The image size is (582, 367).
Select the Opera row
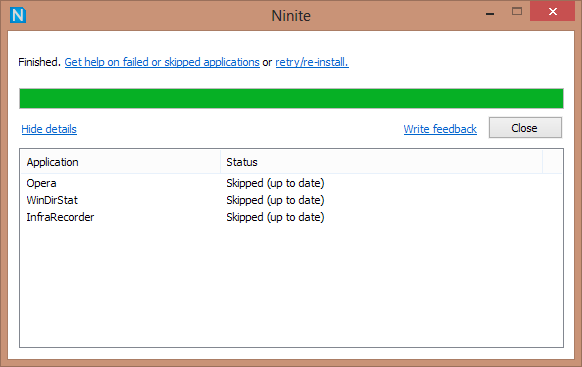[291, 183]
